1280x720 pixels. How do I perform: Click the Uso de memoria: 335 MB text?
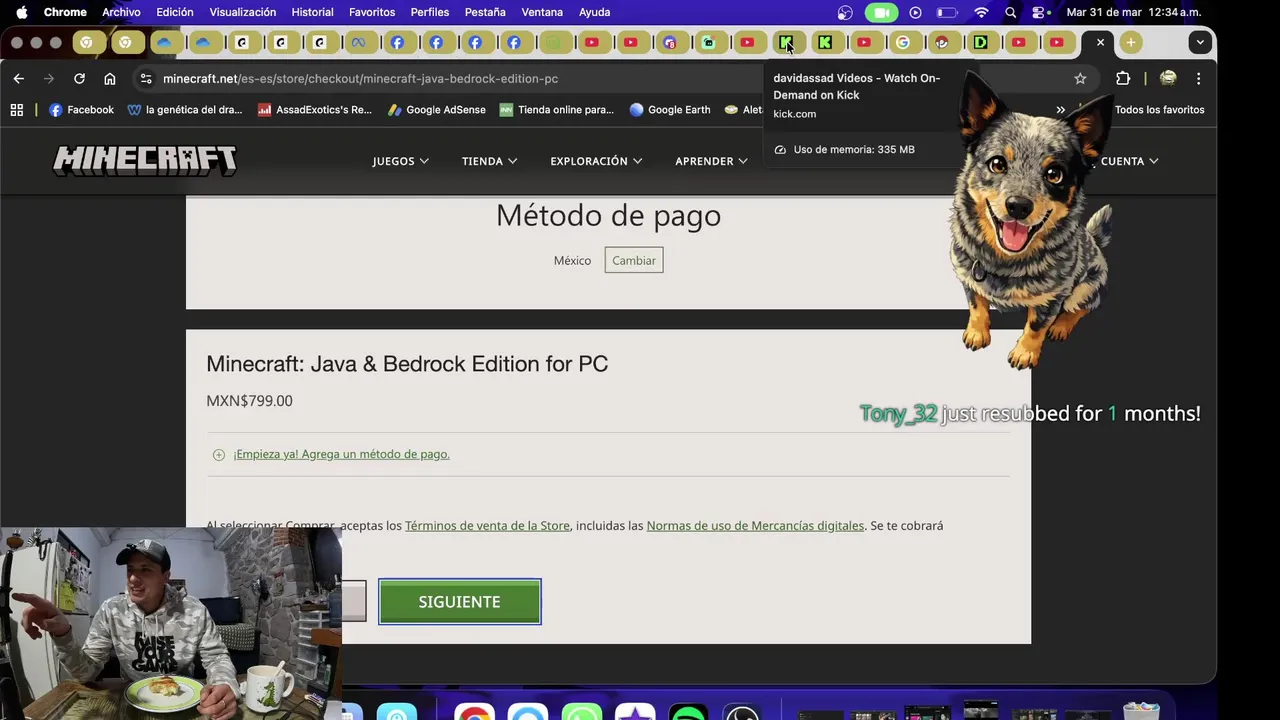[853, 149]
